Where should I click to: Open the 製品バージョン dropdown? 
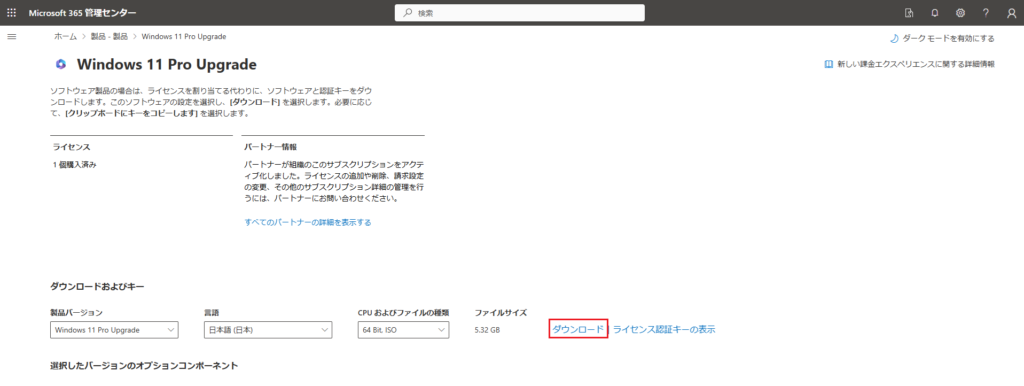(114, 330)
